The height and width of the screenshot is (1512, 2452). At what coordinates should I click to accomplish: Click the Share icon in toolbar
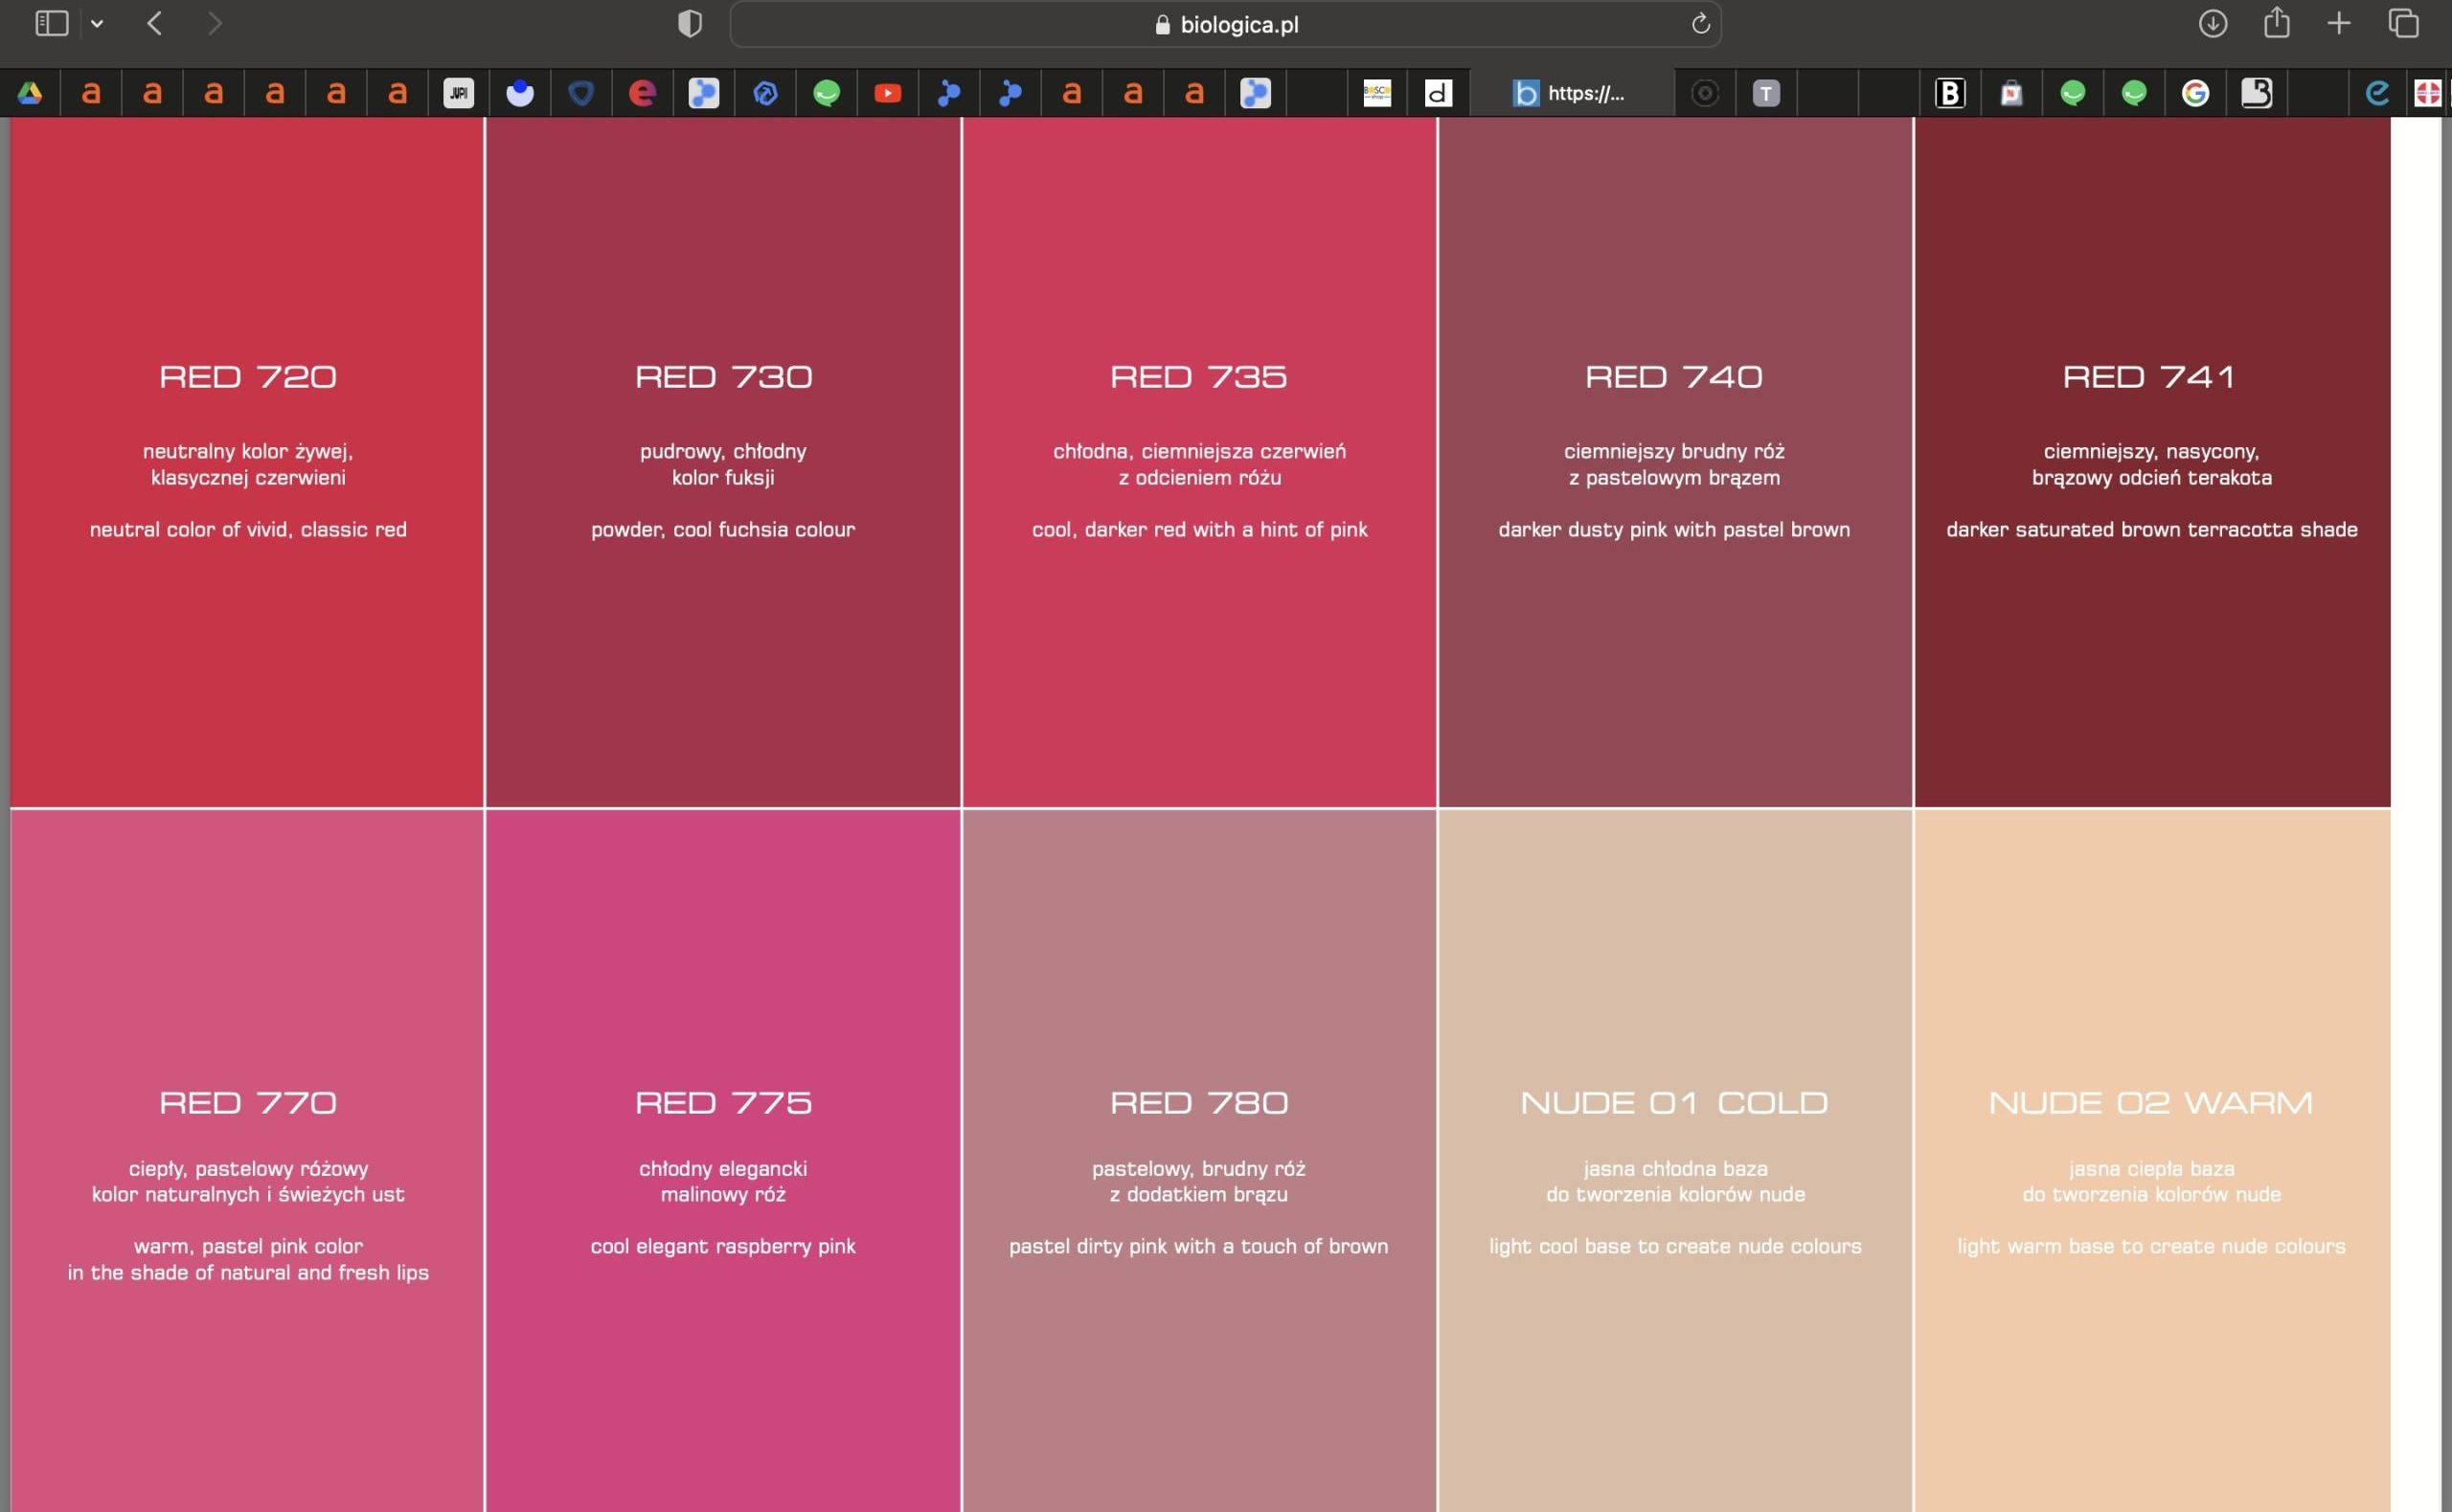click(x=2276, y=22)
